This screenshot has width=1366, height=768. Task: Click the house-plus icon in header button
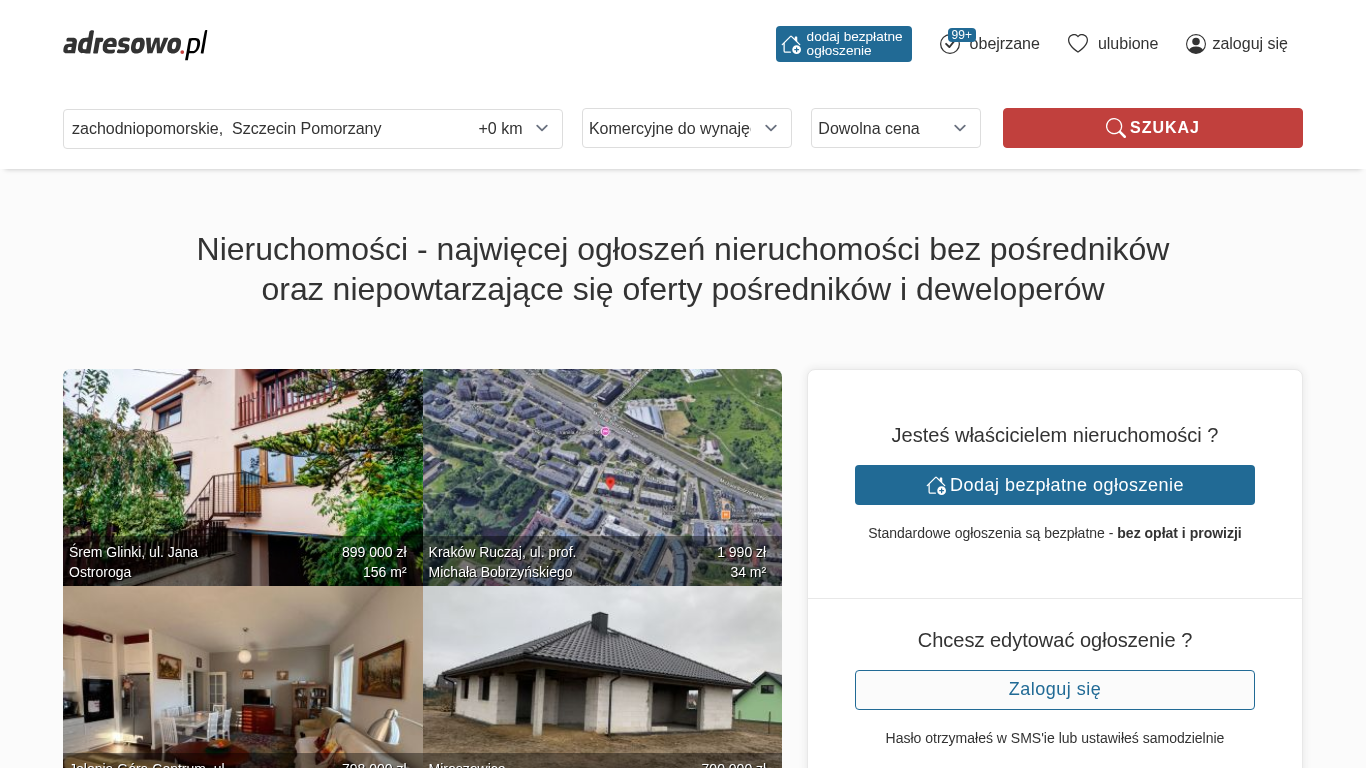[x=791, y=44]
